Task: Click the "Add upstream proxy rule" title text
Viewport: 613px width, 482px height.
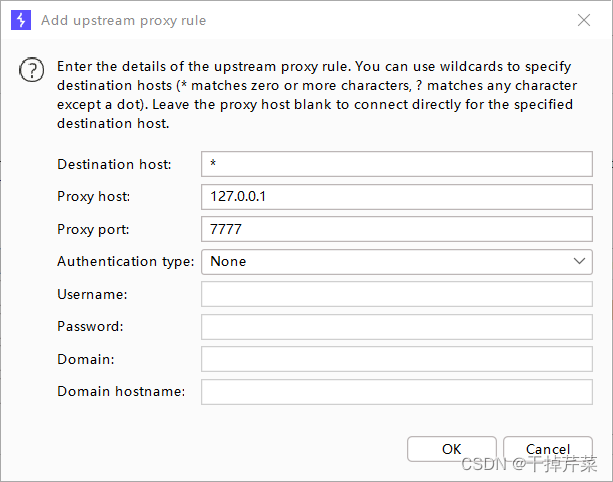Action: (124, 20)
